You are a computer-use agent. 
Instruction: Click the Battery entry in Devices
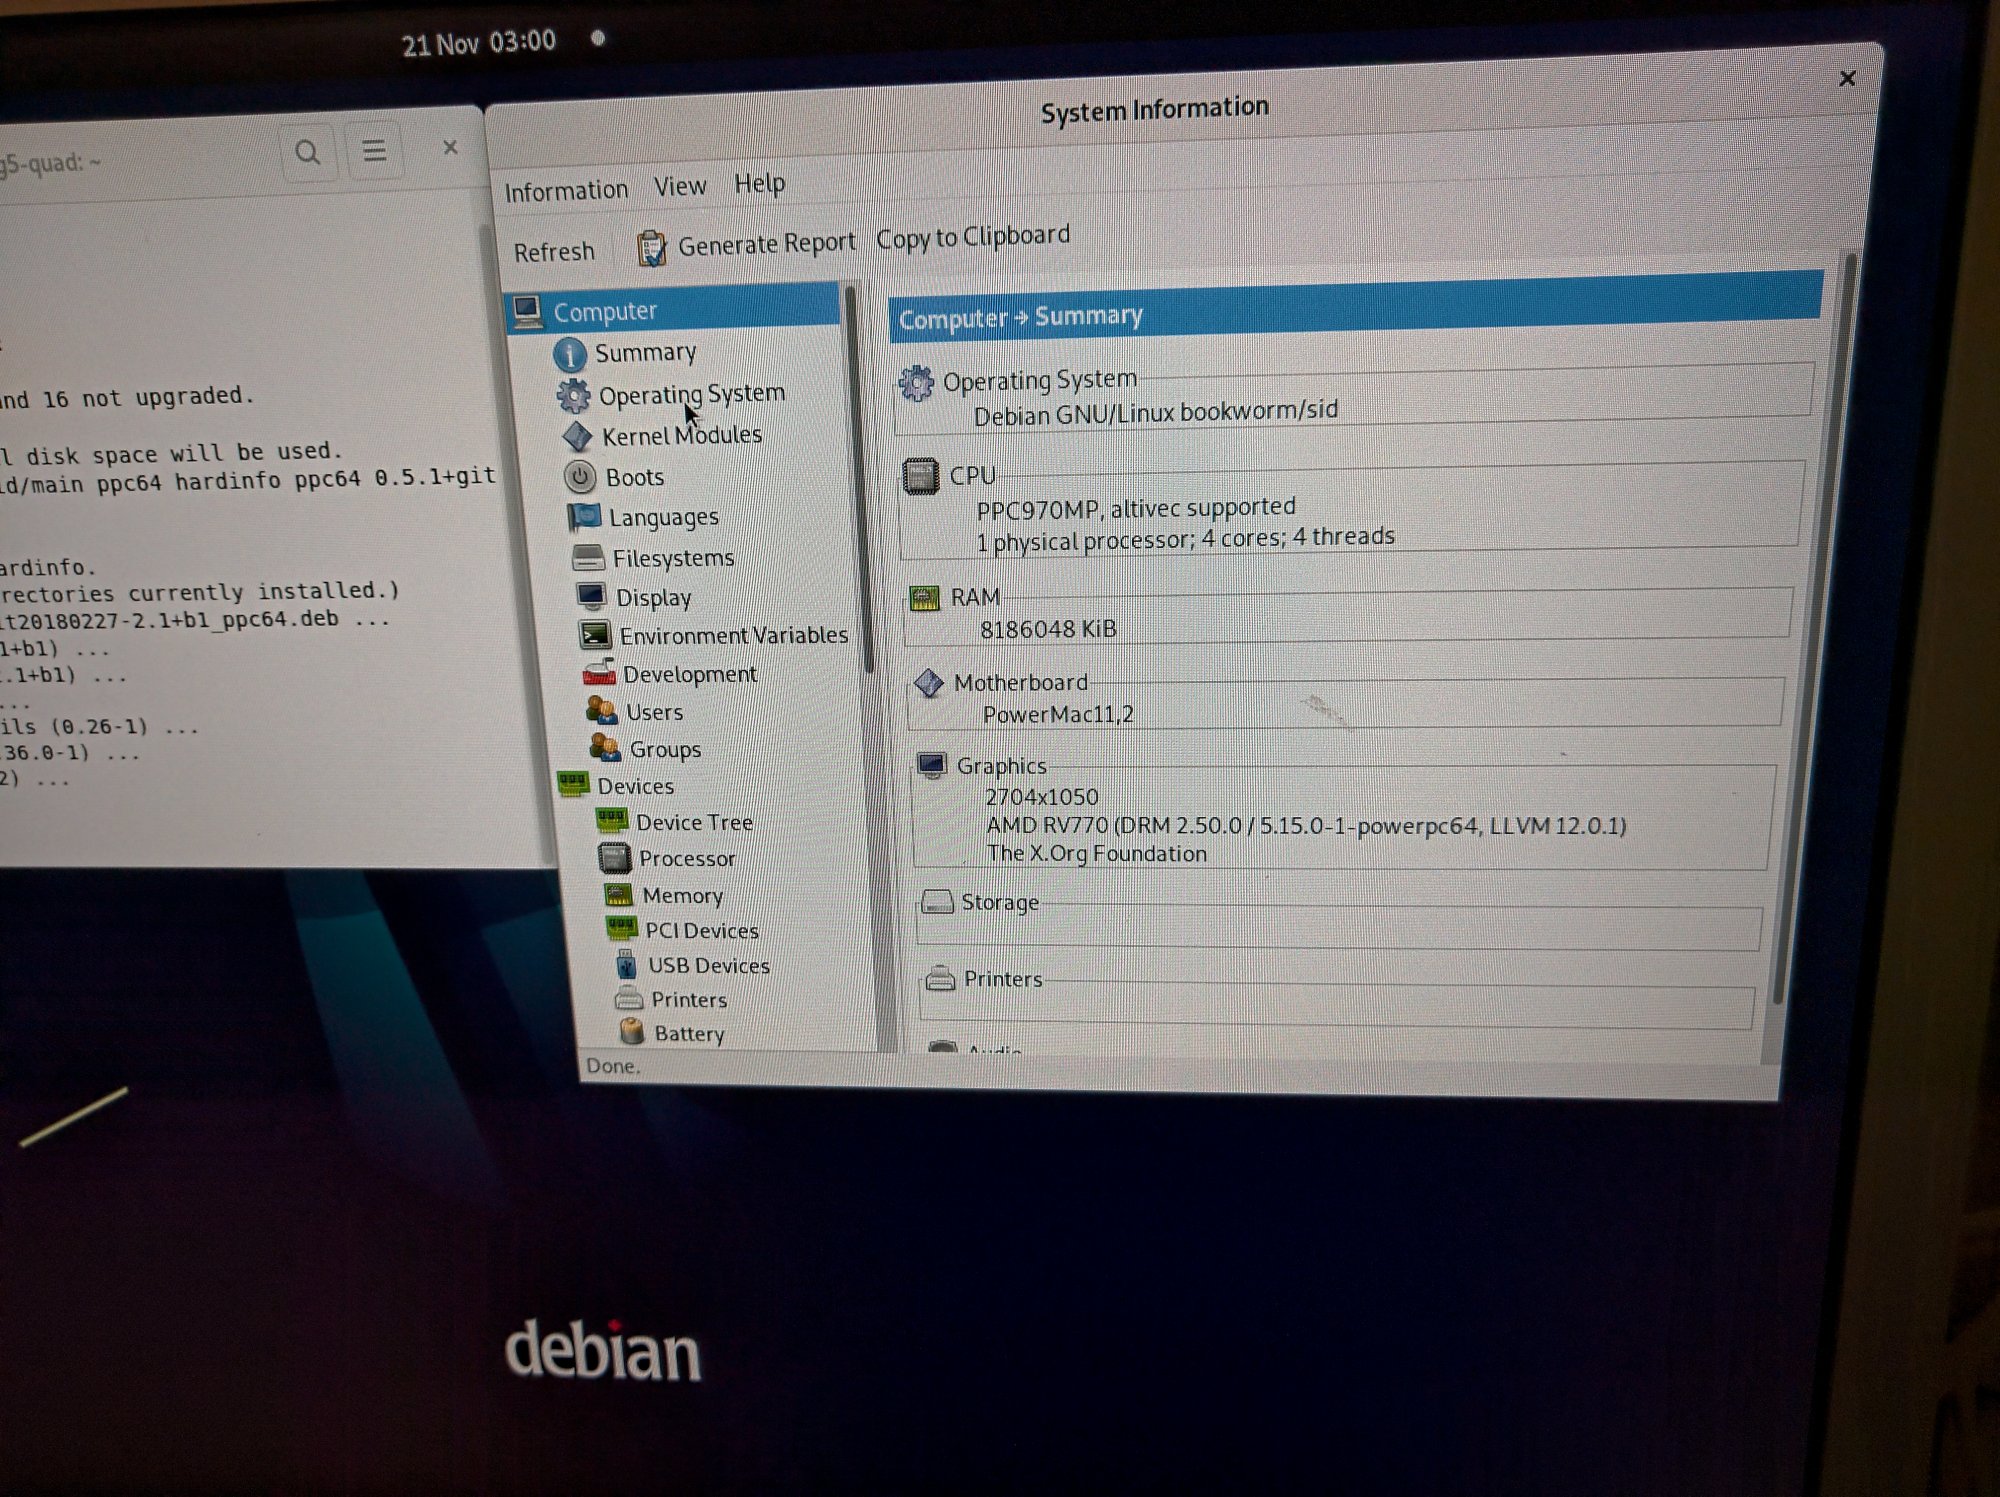(x=688, y=1033)
